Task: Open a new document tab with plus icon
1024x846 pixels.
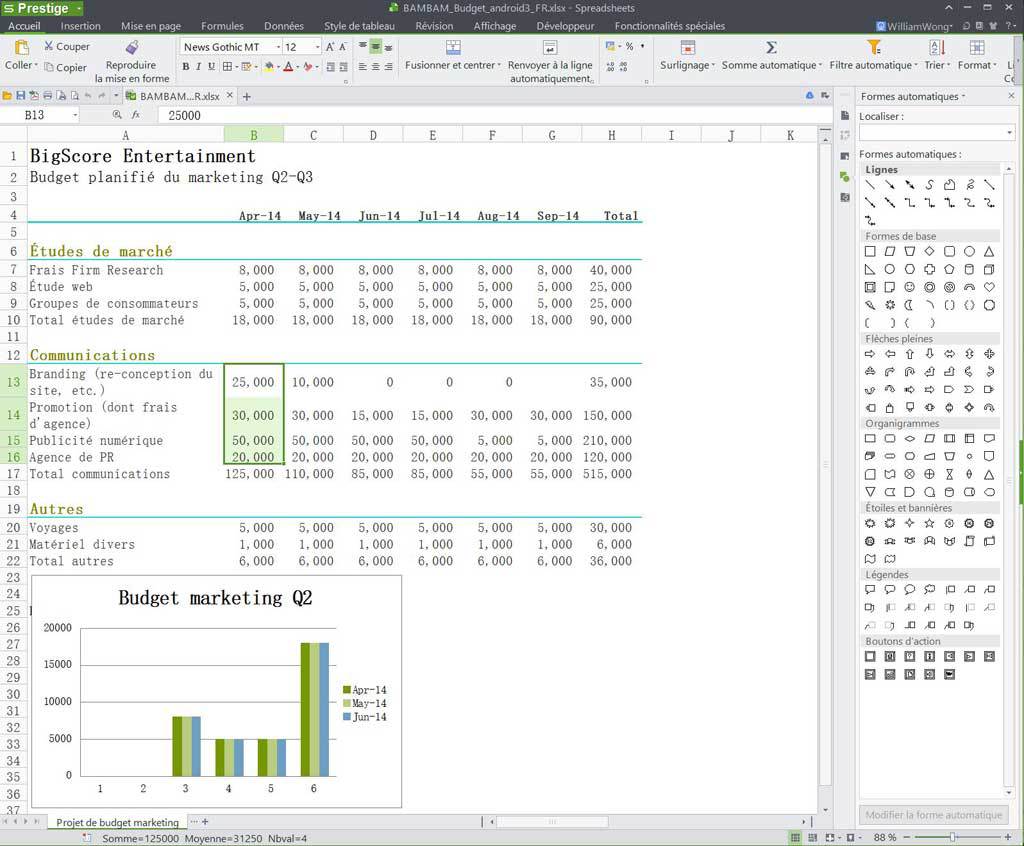Action: [x=247, y=97]
